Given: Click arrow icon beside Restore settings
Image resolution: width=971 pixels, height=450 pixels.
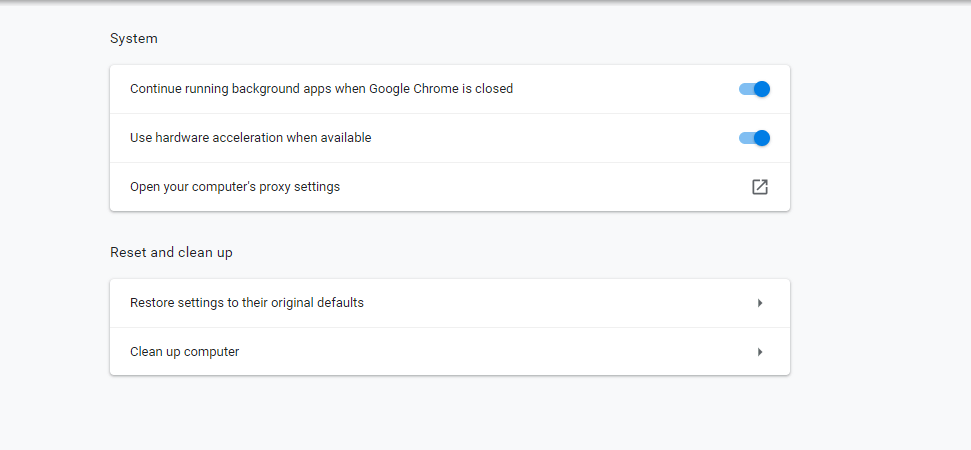Looking at the screenshot, I should 760,303.
